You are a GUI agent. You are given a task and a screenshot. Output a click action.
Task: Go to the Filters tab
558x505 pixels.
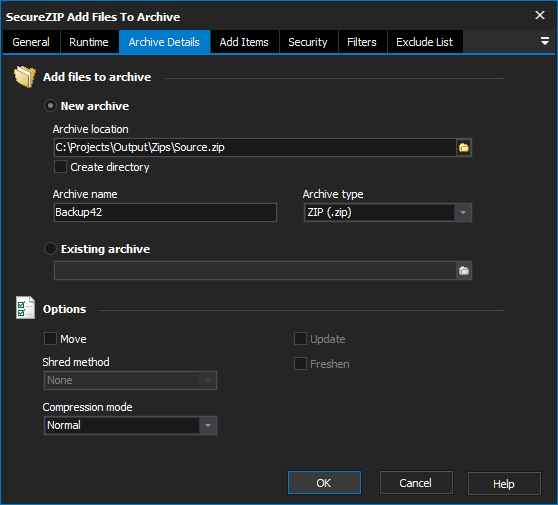(x=362, y=42)
